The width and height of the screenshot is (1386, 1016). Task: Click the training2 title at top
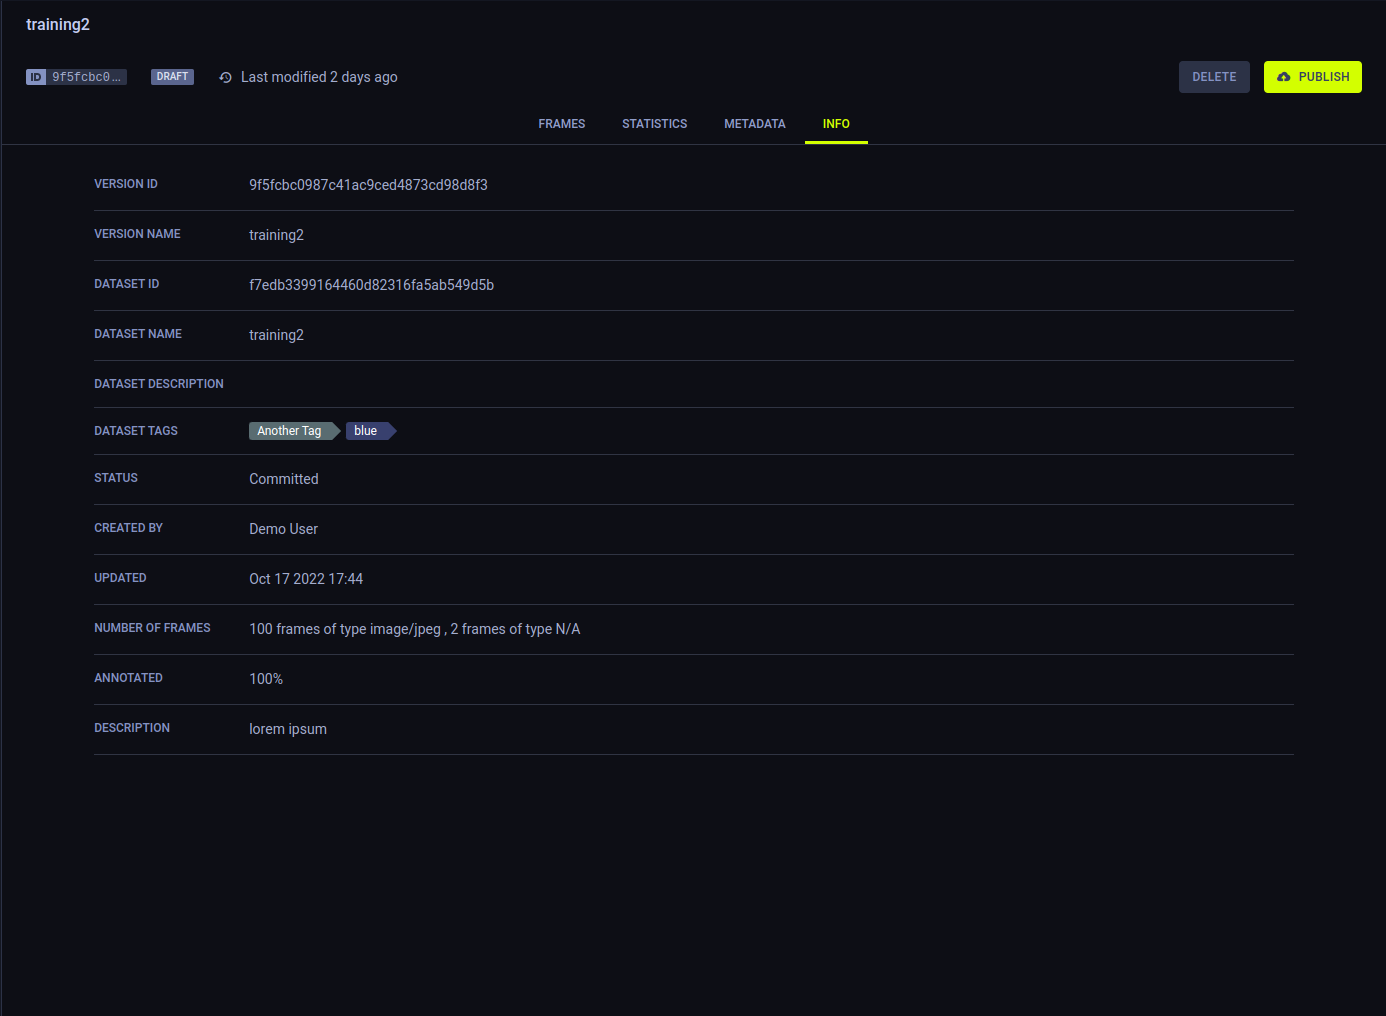pyautogui.click(x=58, y=25)
